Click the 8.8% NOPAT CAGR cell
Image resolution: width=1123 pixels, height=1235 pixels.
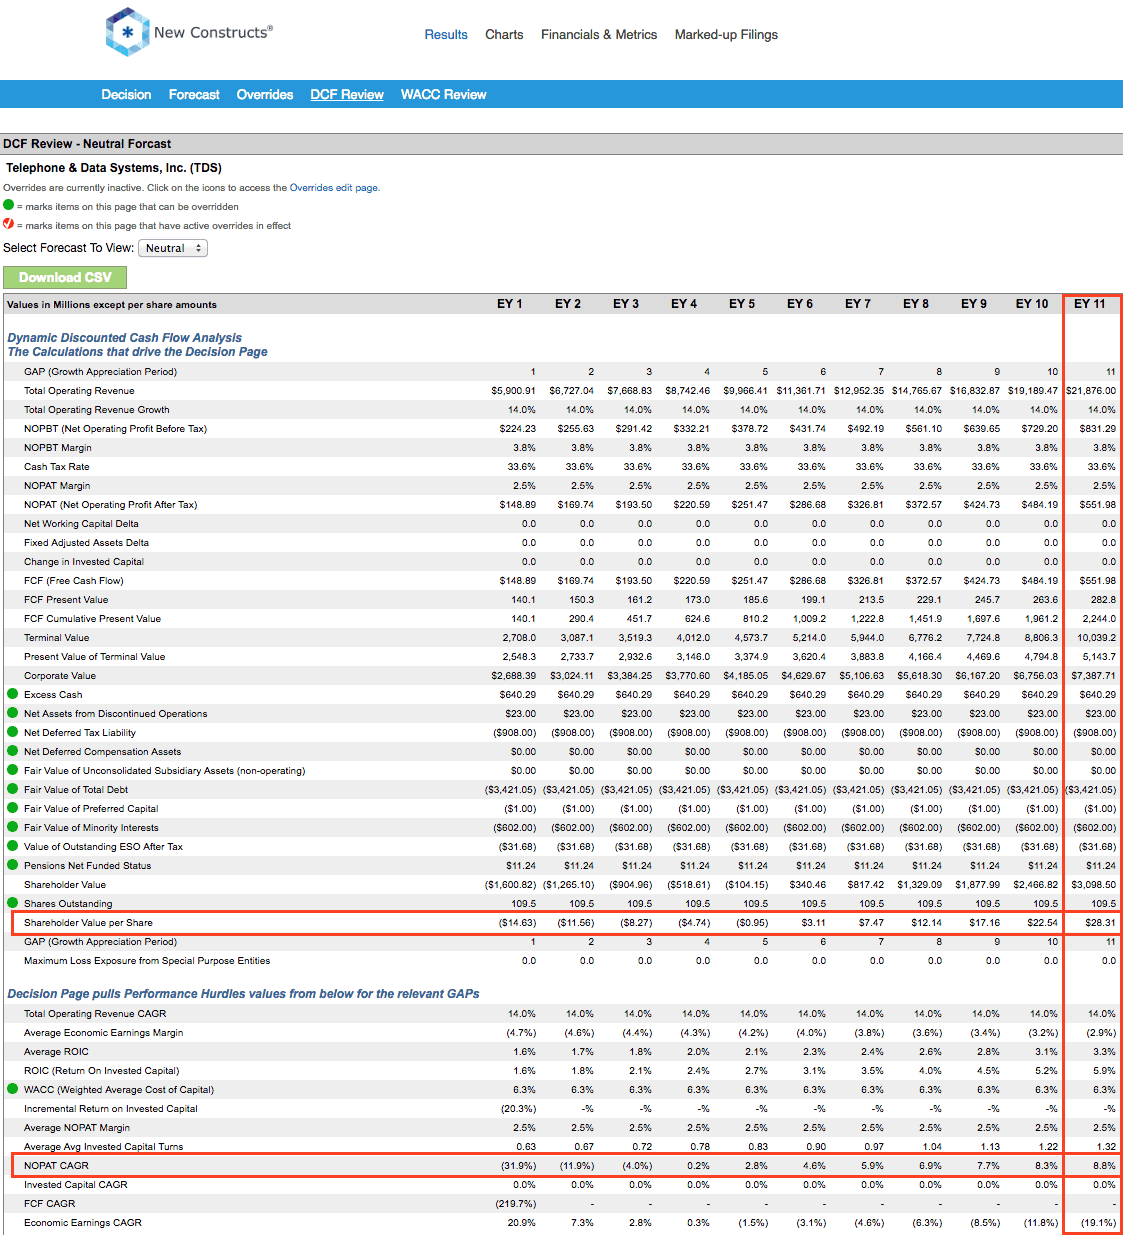point(1104,1165)
